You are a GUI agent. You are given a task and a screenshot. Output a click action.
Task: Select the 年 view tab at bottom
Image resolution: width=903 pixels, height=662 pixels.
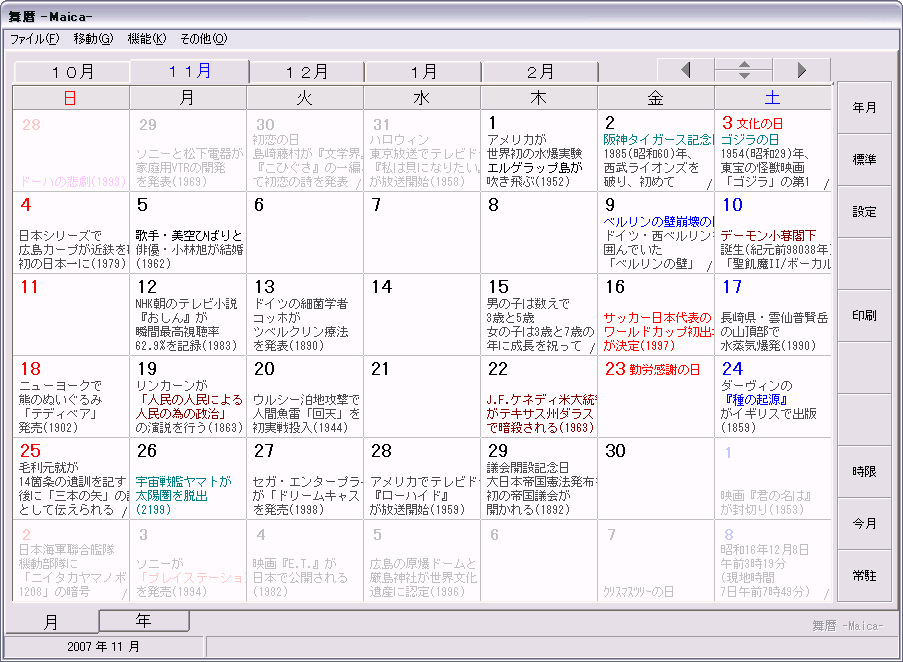tap(144, 621)
